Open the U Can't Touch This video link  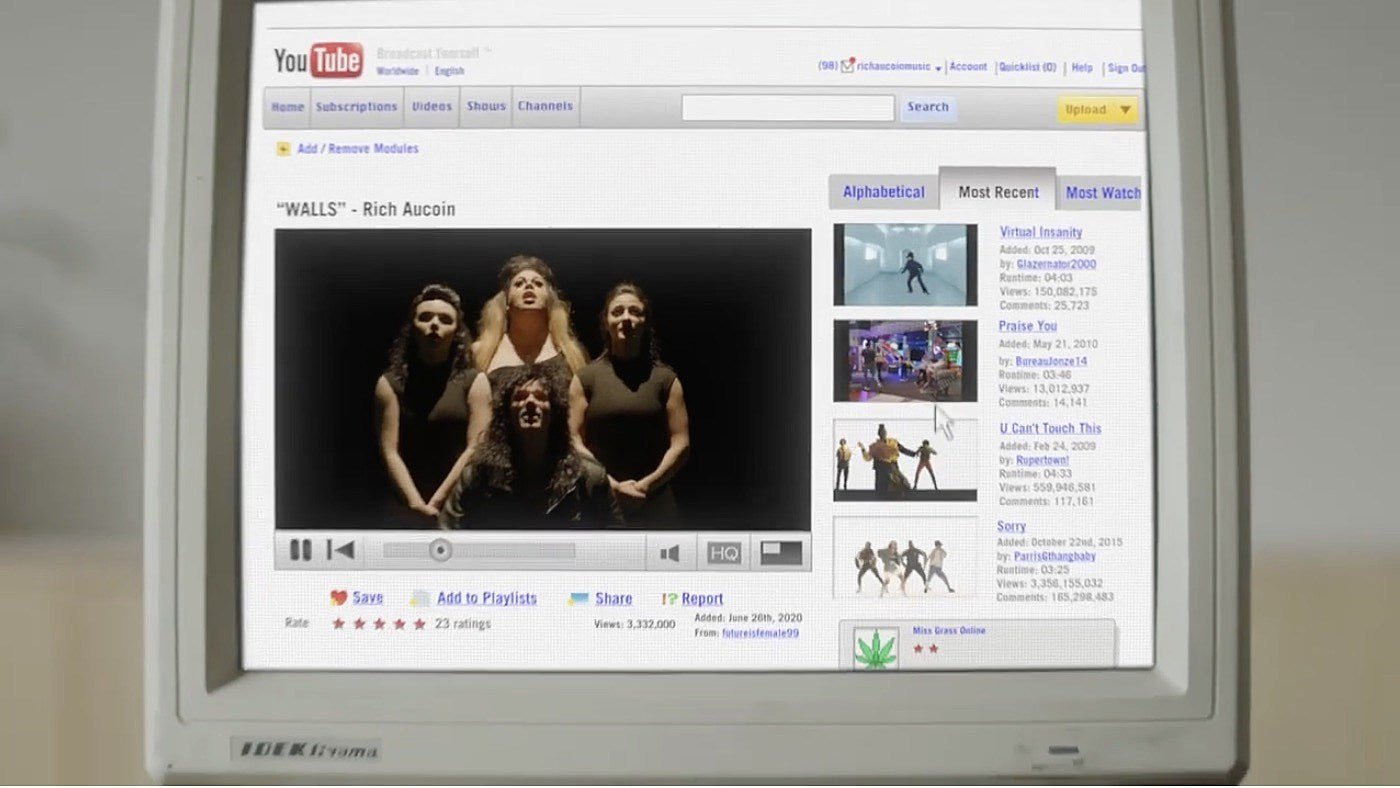tap(1050, 428)
